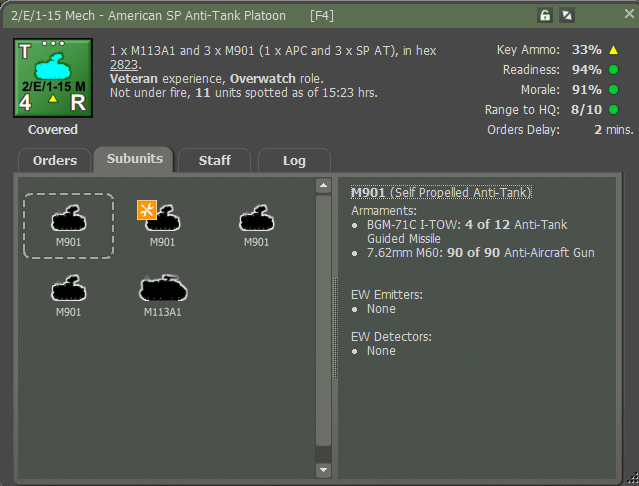The height and width of the screenshot is (486, 639).
Task: Click the Covered status label
Action: [53, 130]
